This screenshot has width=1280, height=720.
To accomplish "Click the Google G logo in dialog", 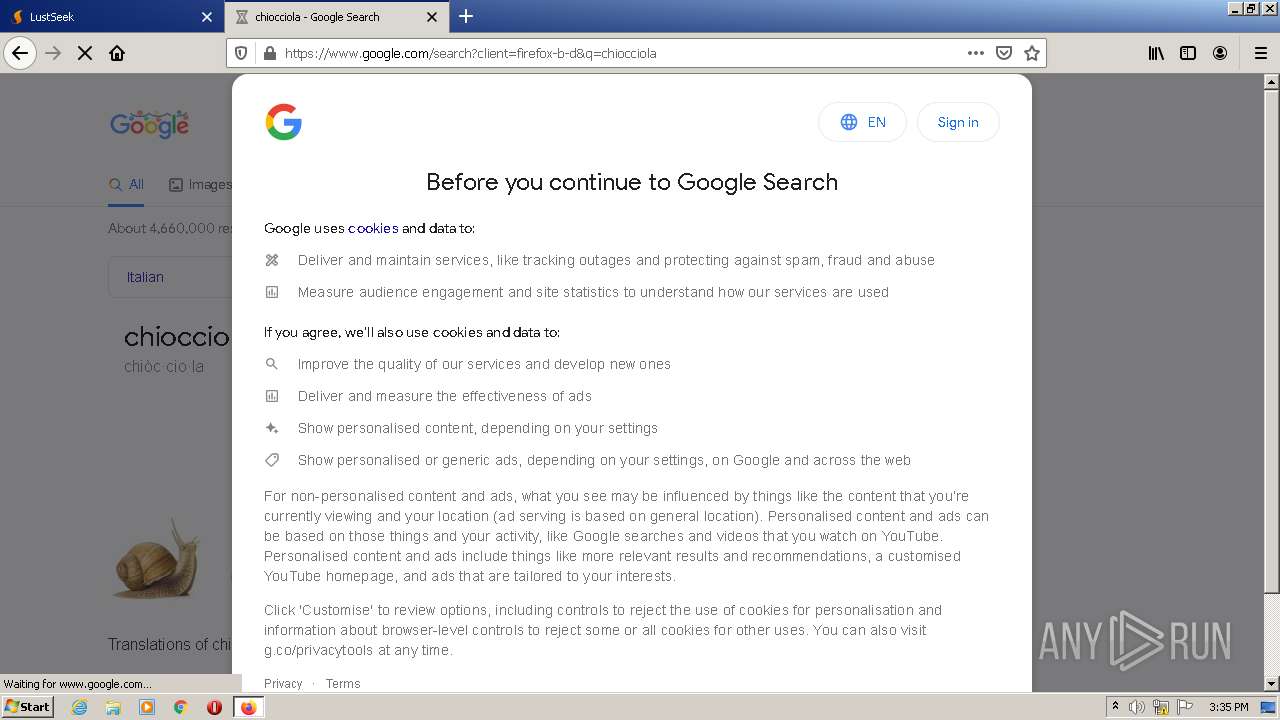I will point(283,122).
